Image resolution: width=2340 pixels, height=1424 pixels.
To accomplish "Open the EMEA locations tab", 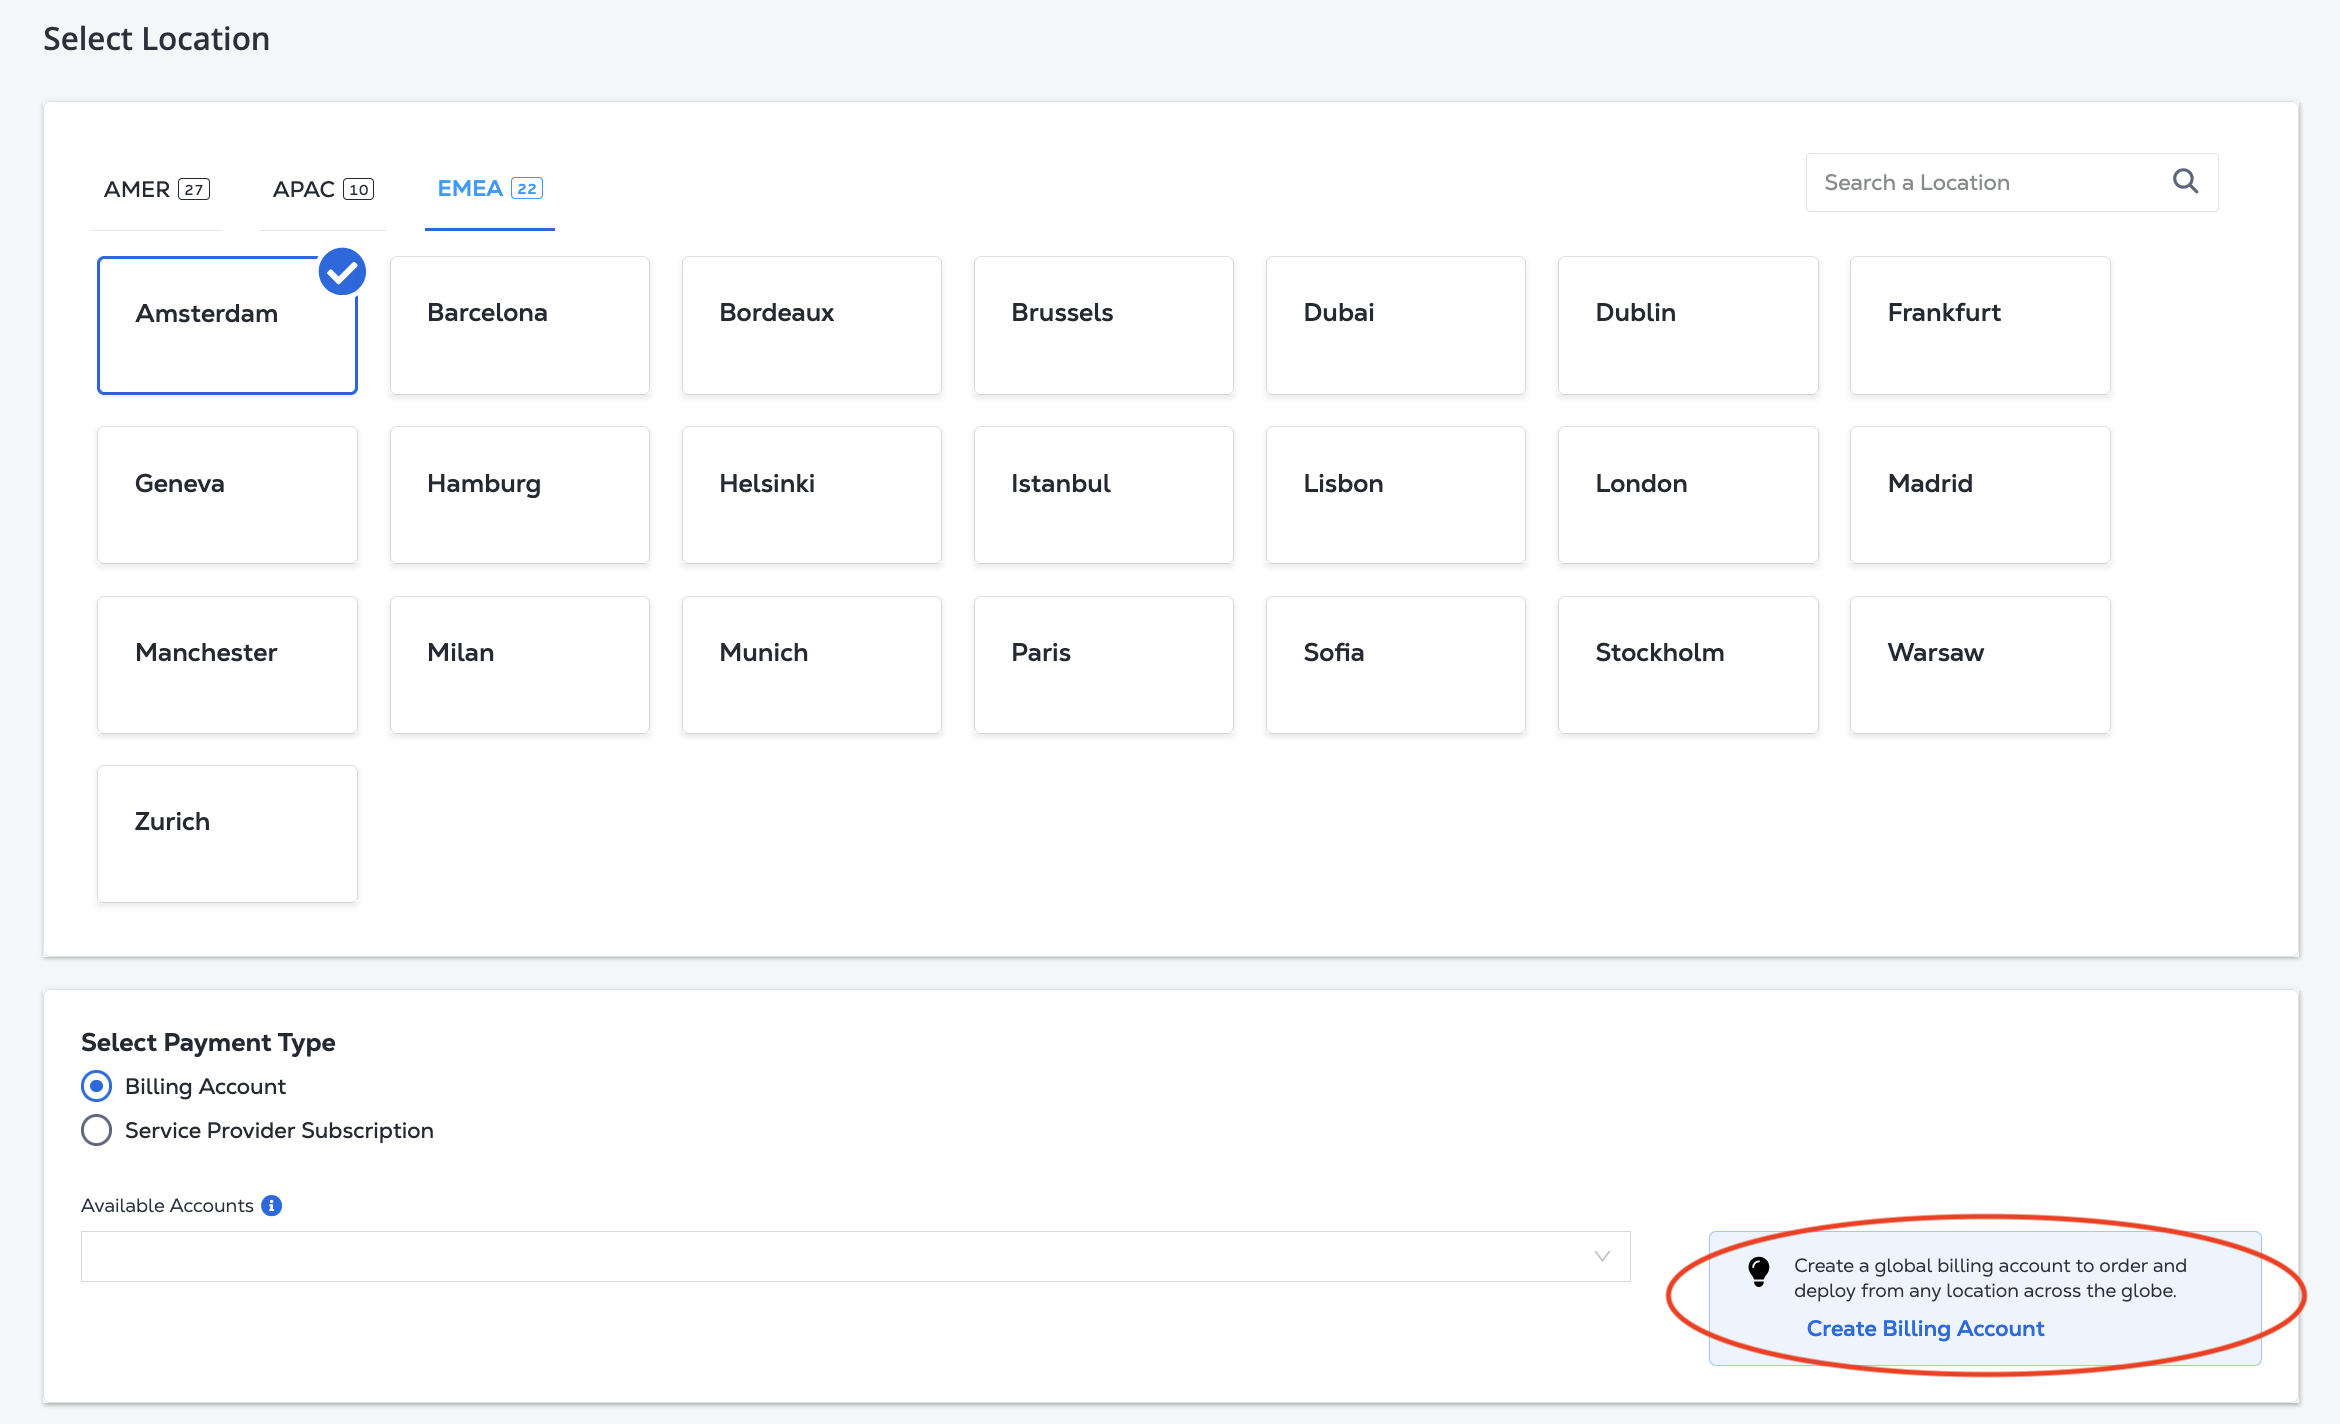I will (489, 188).
